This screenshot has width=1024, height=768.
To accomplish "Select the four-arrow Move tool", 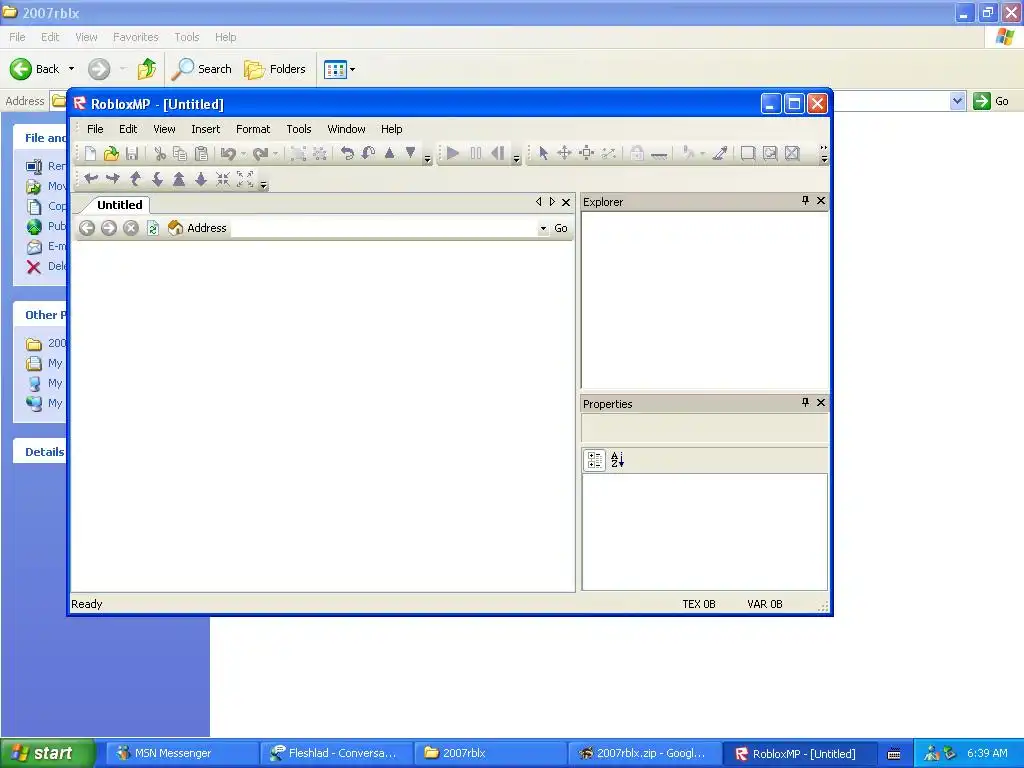I will (x=564, y=153).
